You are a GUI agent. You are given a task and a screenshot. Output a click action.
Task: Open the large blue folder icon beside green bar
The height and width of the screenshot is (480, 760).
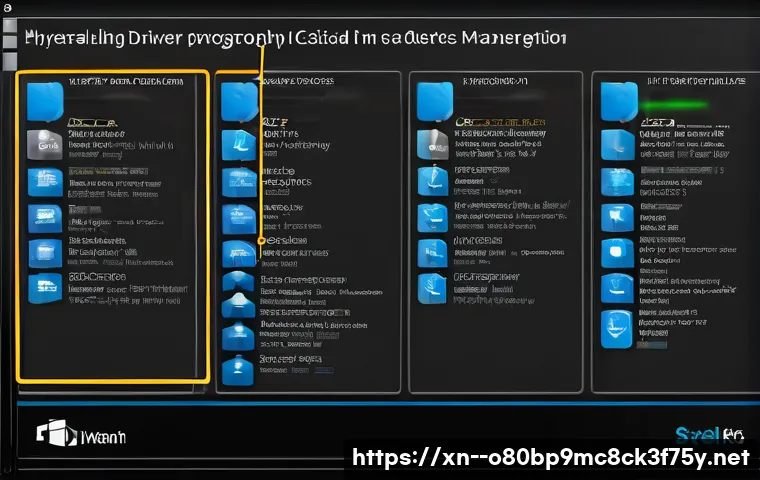619,101
